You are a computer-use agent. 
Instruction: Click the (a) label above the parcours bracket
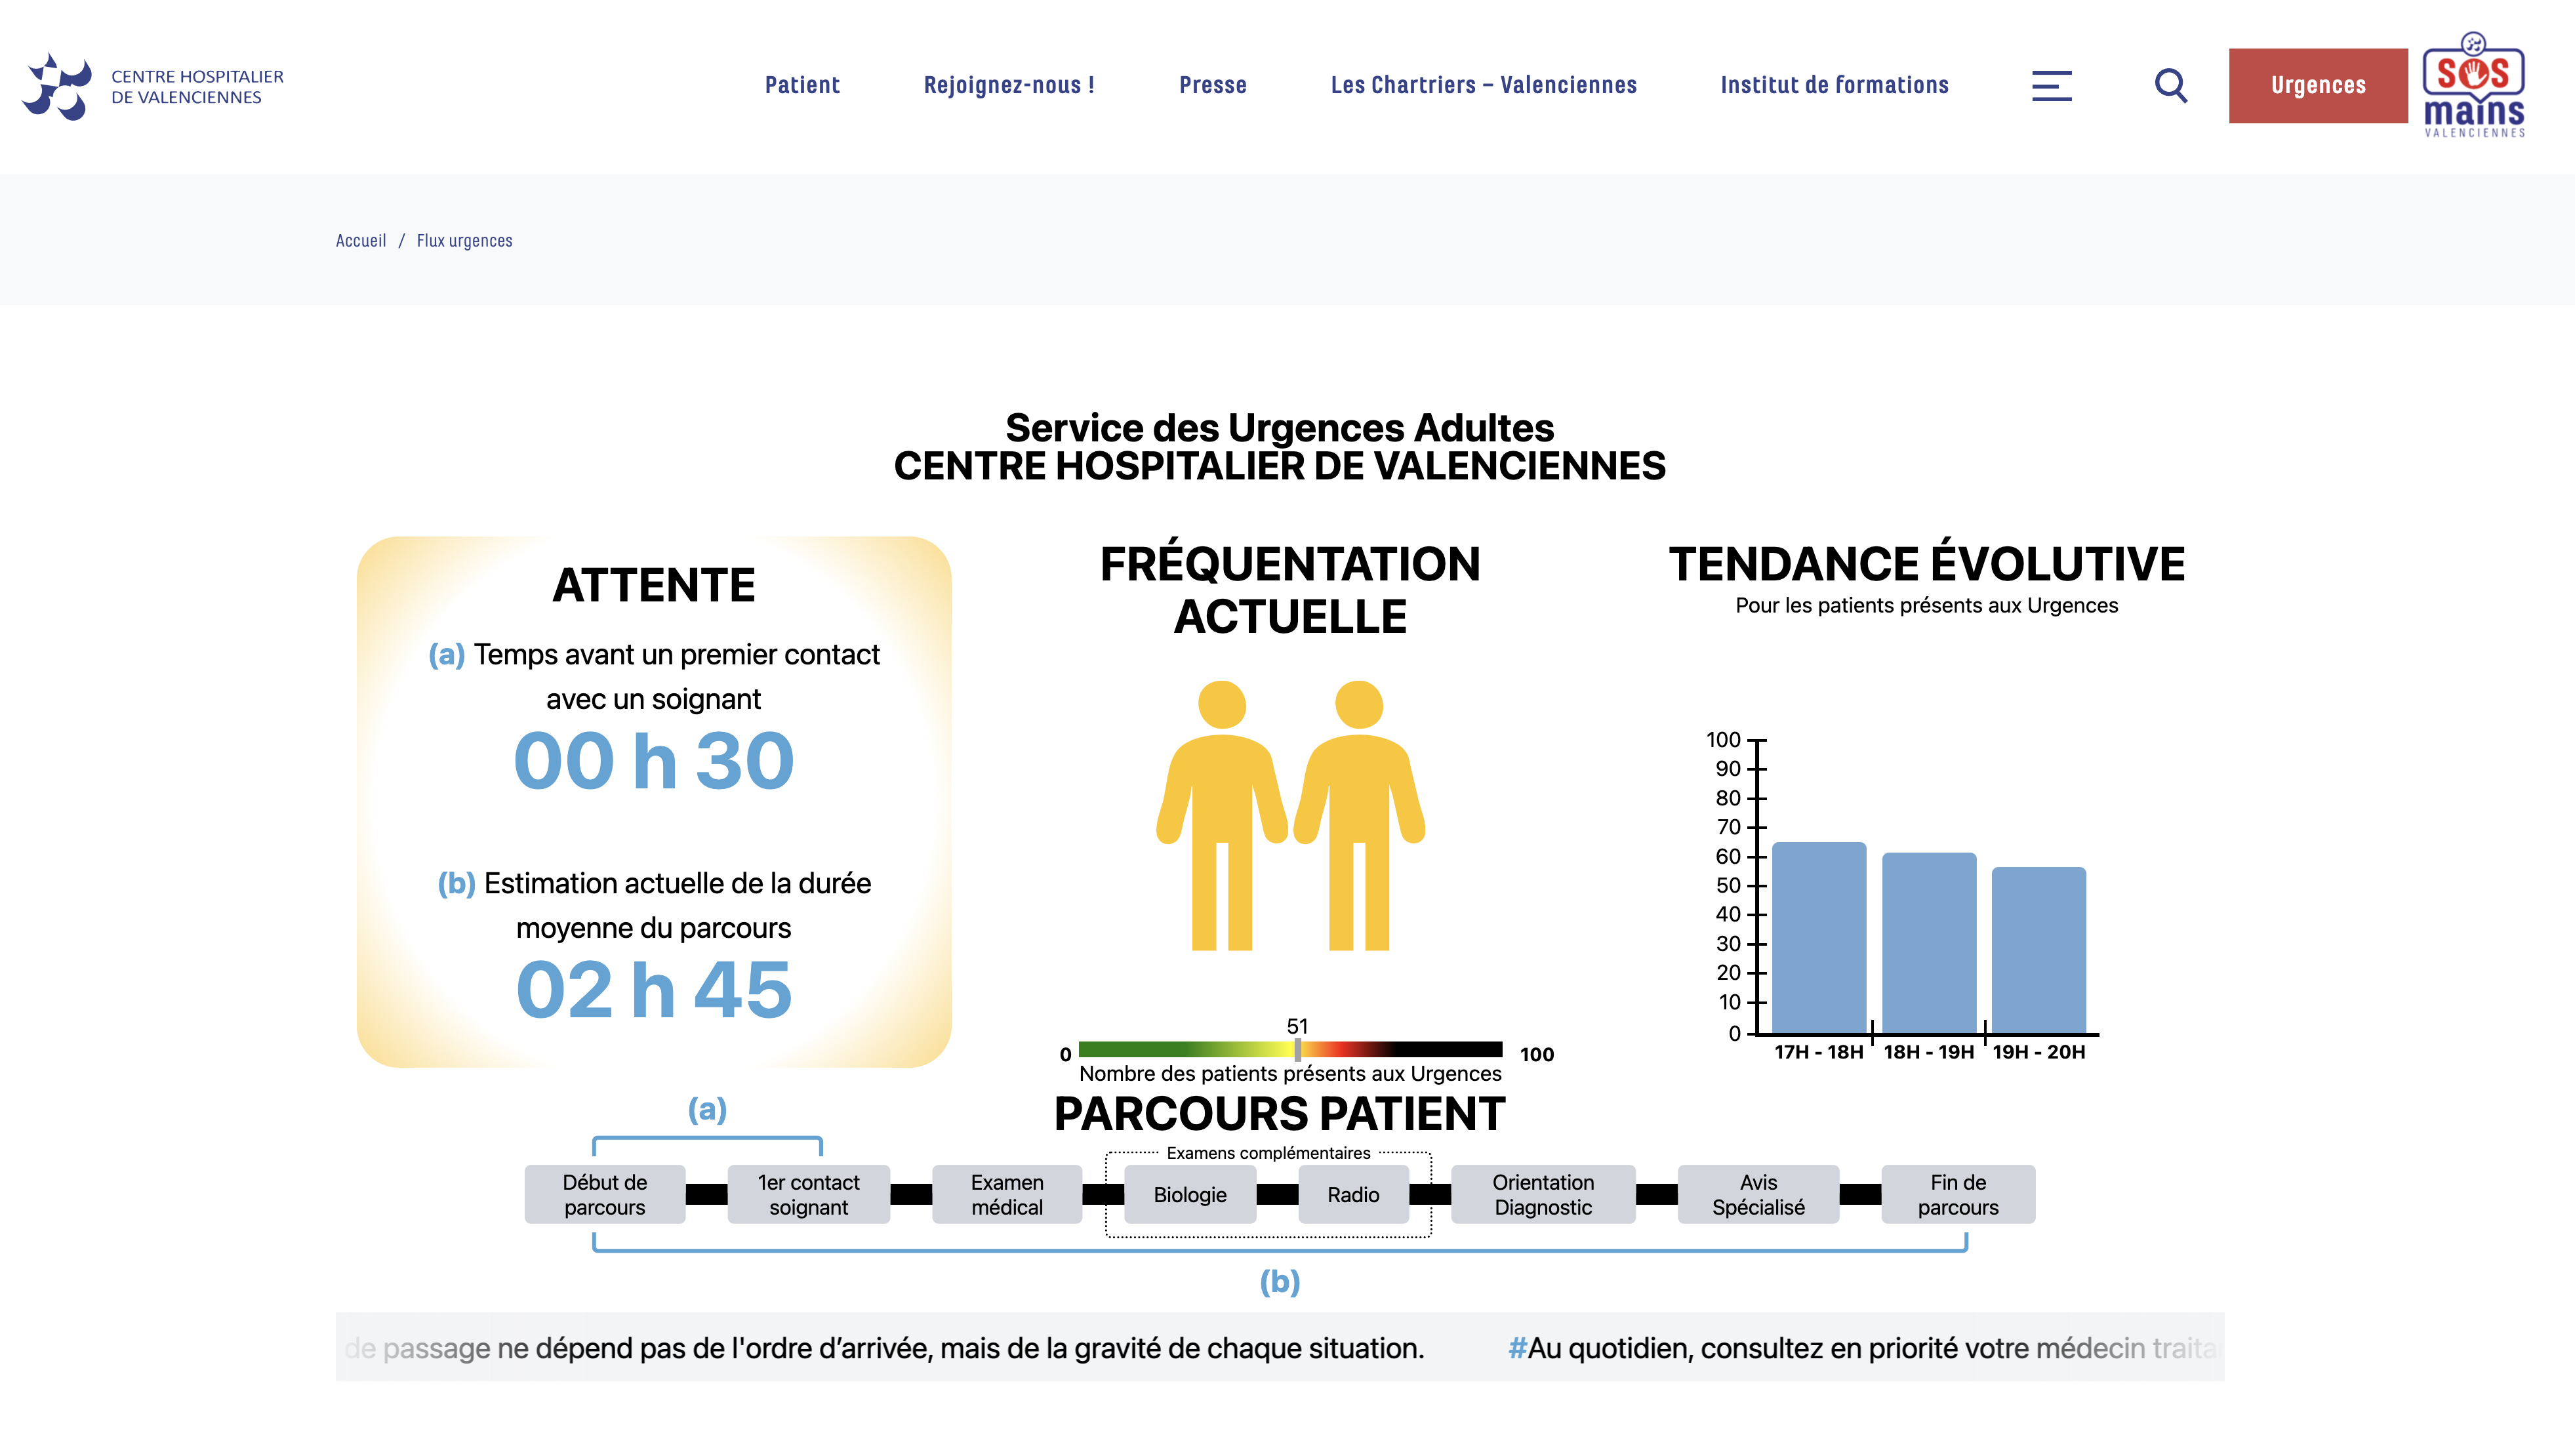(707, 1109)
